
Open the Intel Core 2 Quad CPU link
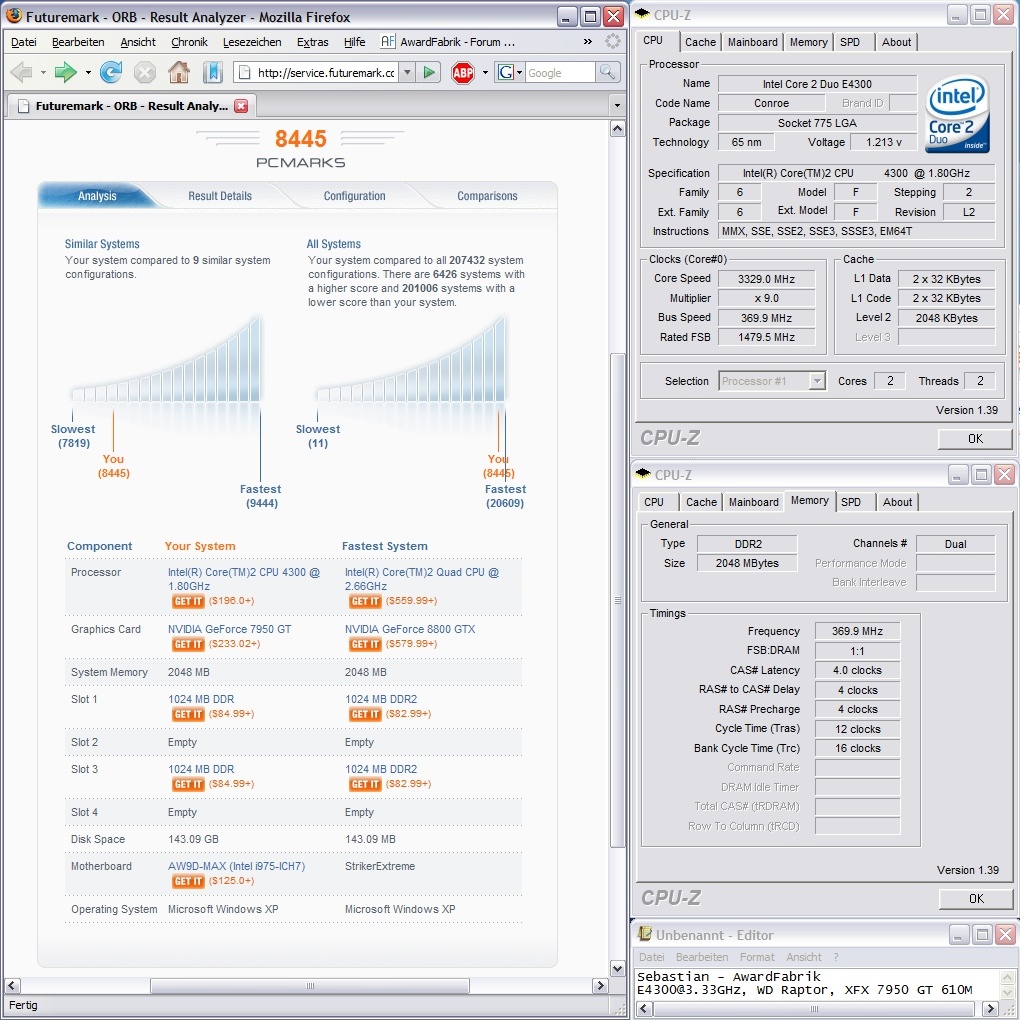click(422, 579)
